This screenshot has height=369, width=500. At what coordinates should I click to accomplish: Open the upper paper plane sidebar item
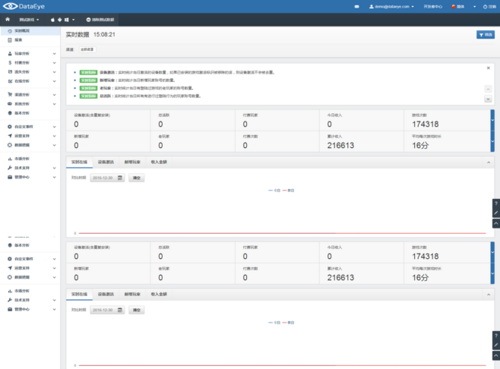click(x=18, y=136)
